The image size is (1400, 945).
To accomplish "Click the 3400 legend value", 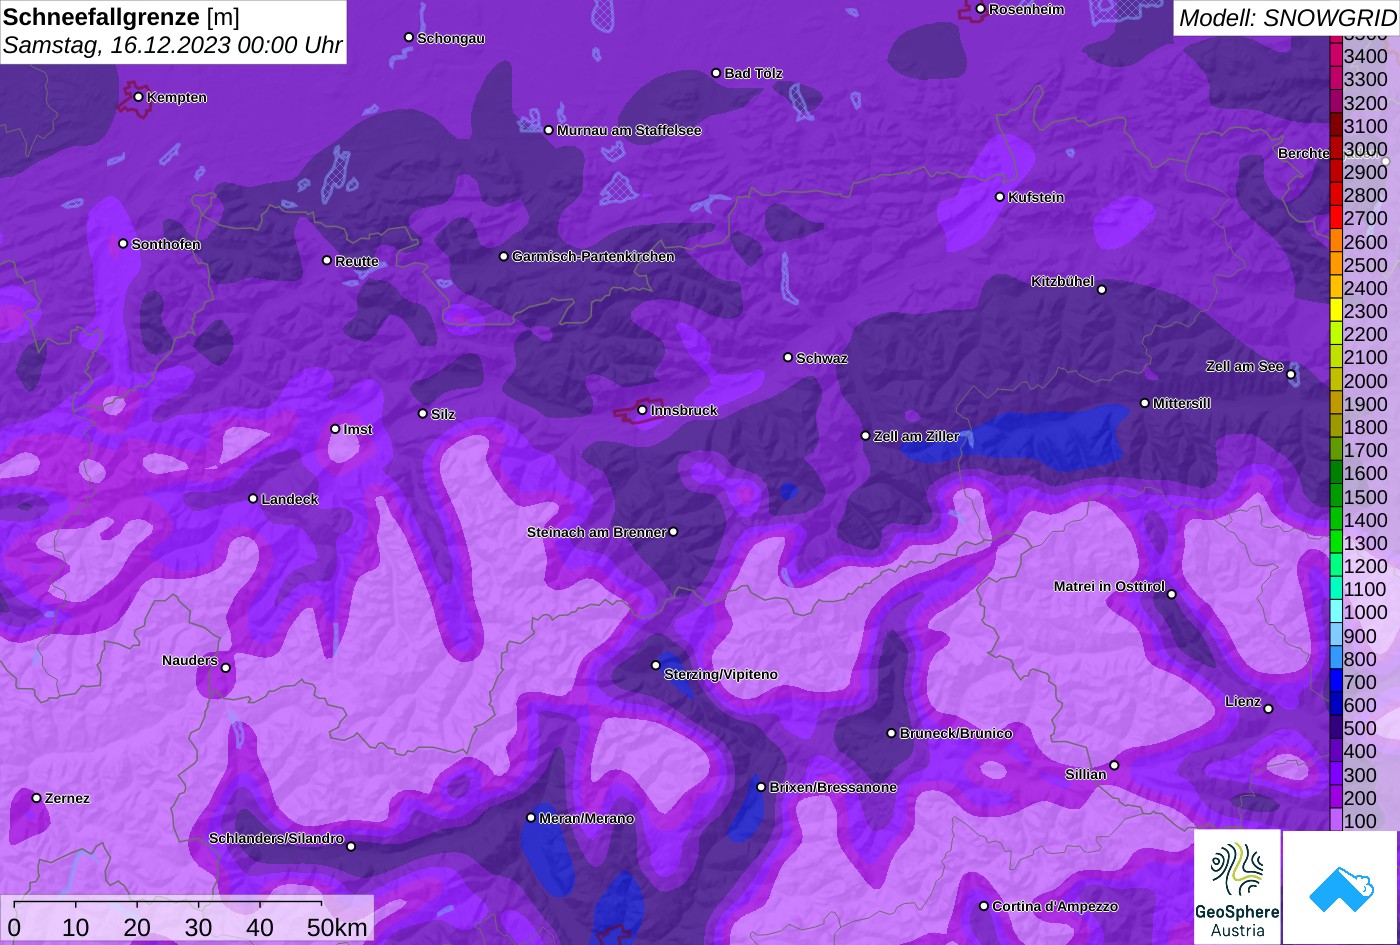I will [1365, 56].
